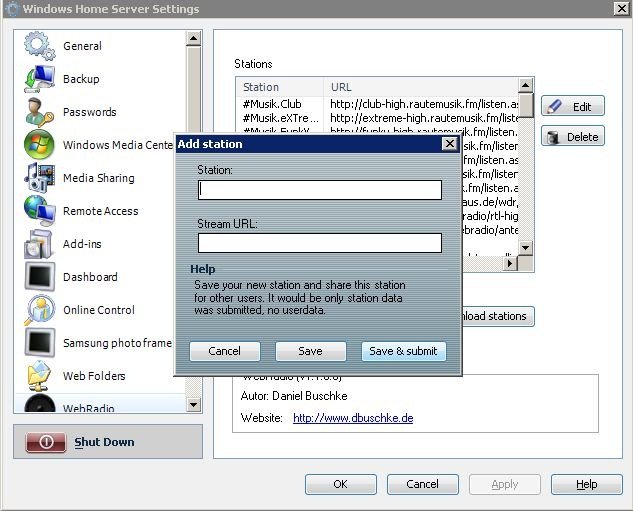The image size is (633, 511).
Task: Click stations list scroll-up arrow
Action: click(525, 85)
